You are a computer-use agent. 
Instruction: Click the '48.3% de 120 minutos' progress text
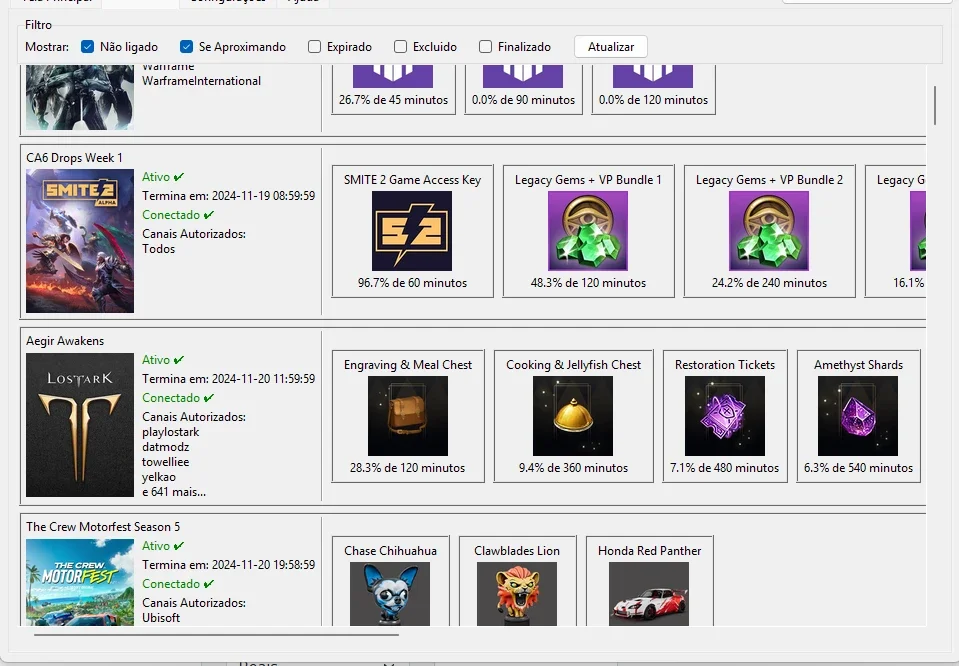coord(588,283)
